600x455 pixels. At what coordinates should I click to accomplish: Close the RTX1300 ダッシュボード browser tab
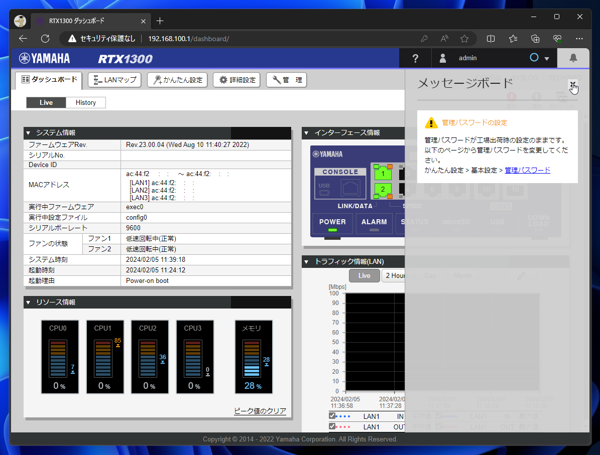click(143, 21)
